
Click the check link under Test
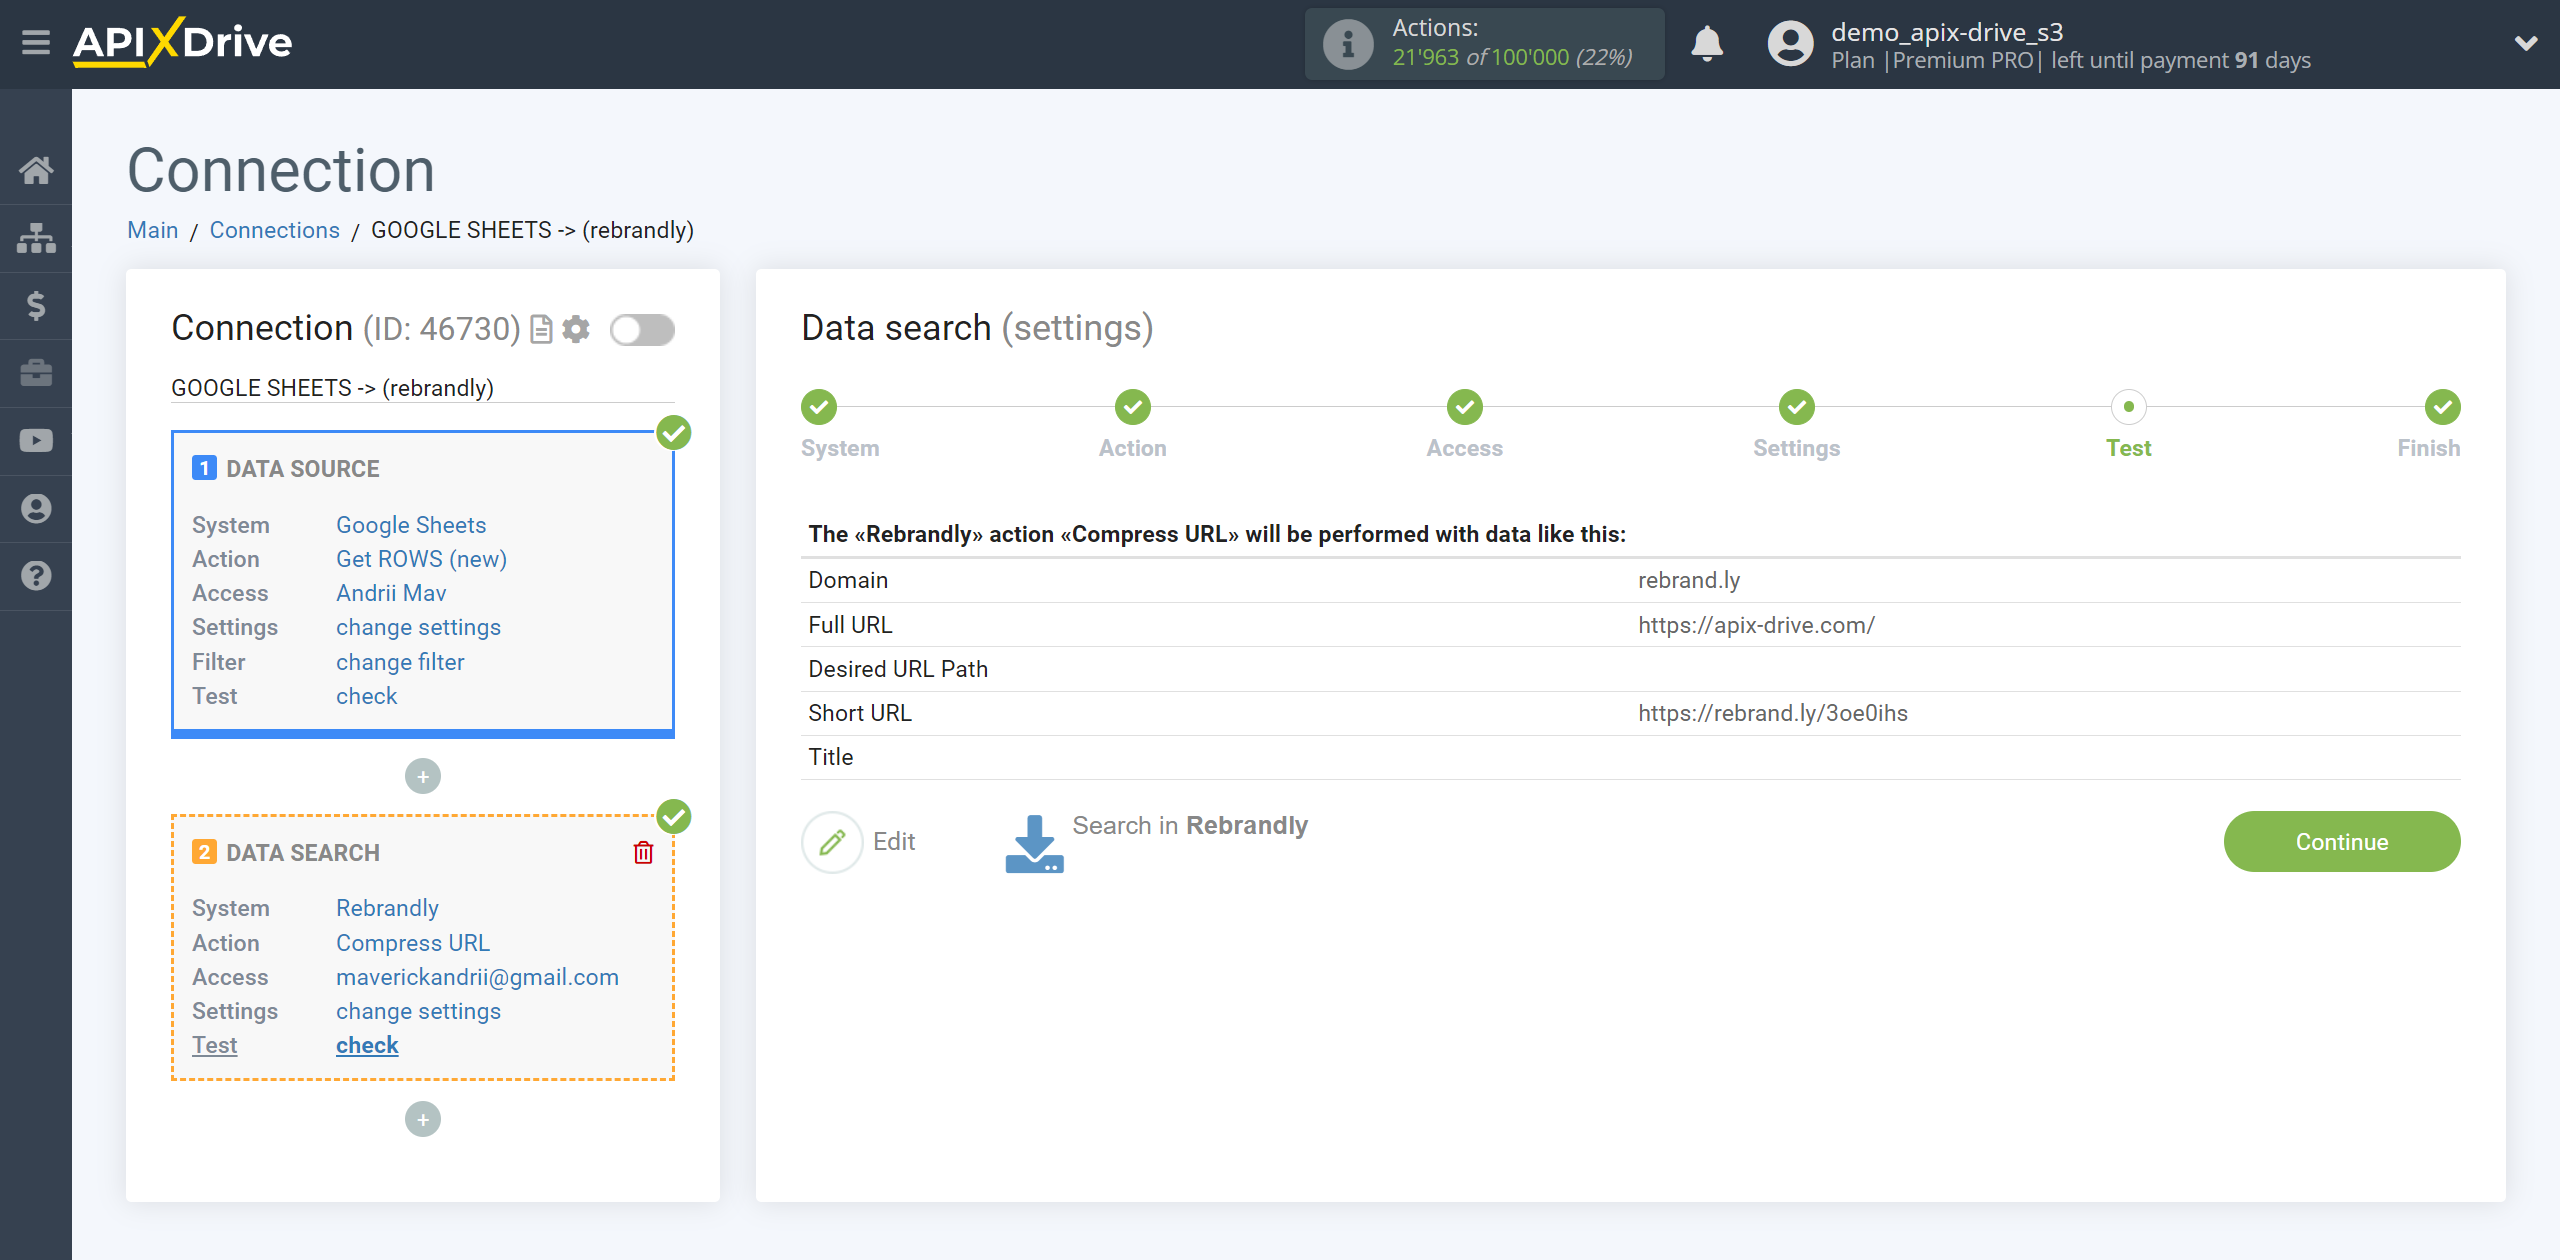coord(366,1045)
